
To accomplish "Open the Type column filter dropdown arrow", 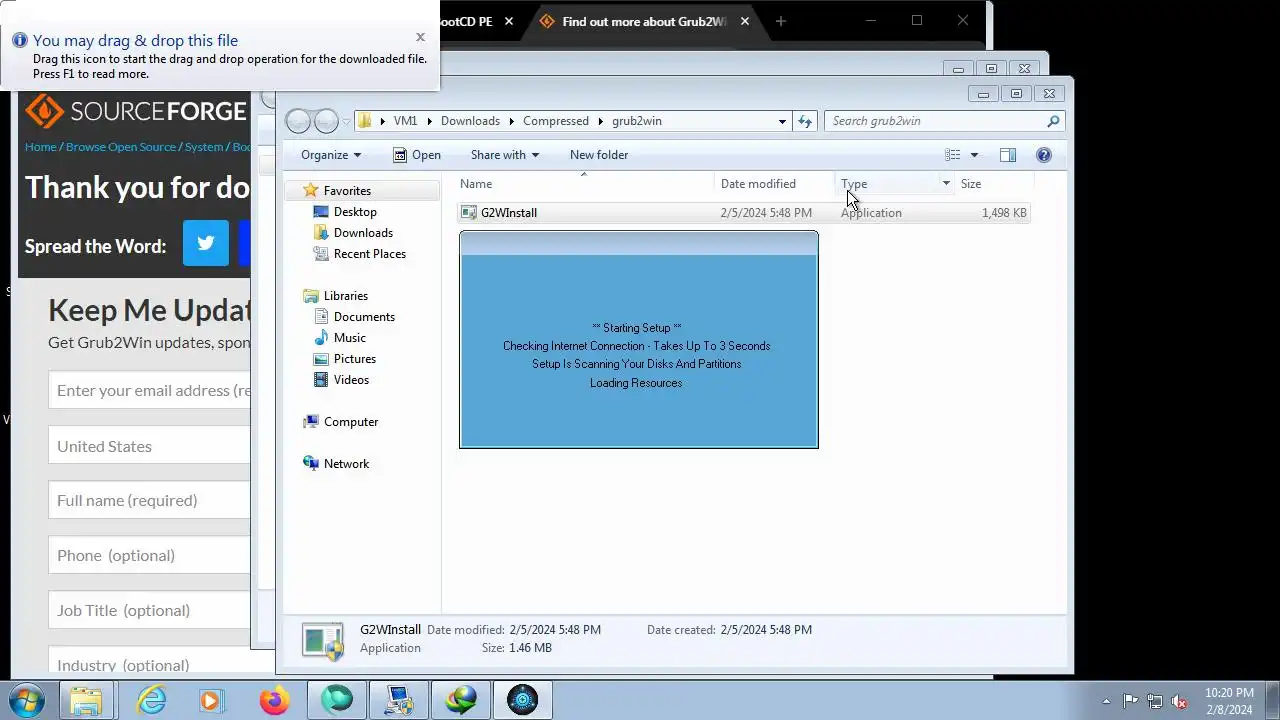I will [946, 184].
